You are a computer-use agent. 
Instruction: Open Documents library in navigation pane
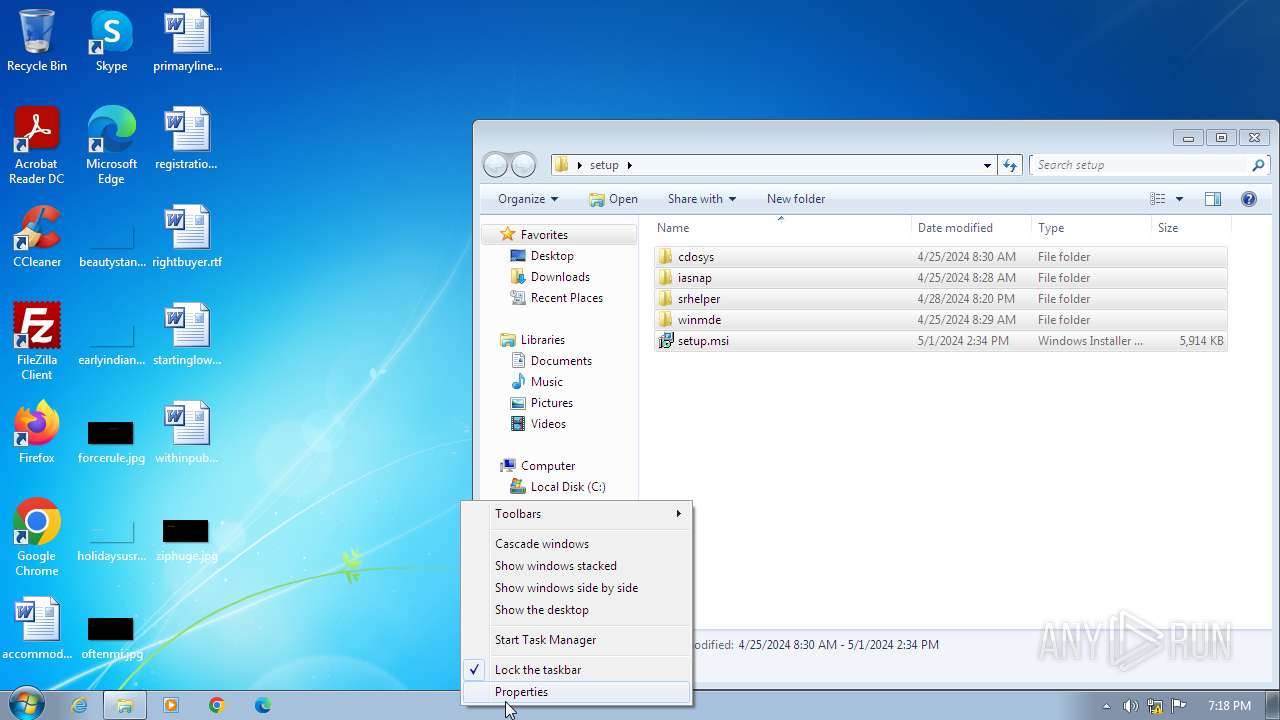[560, 361]
